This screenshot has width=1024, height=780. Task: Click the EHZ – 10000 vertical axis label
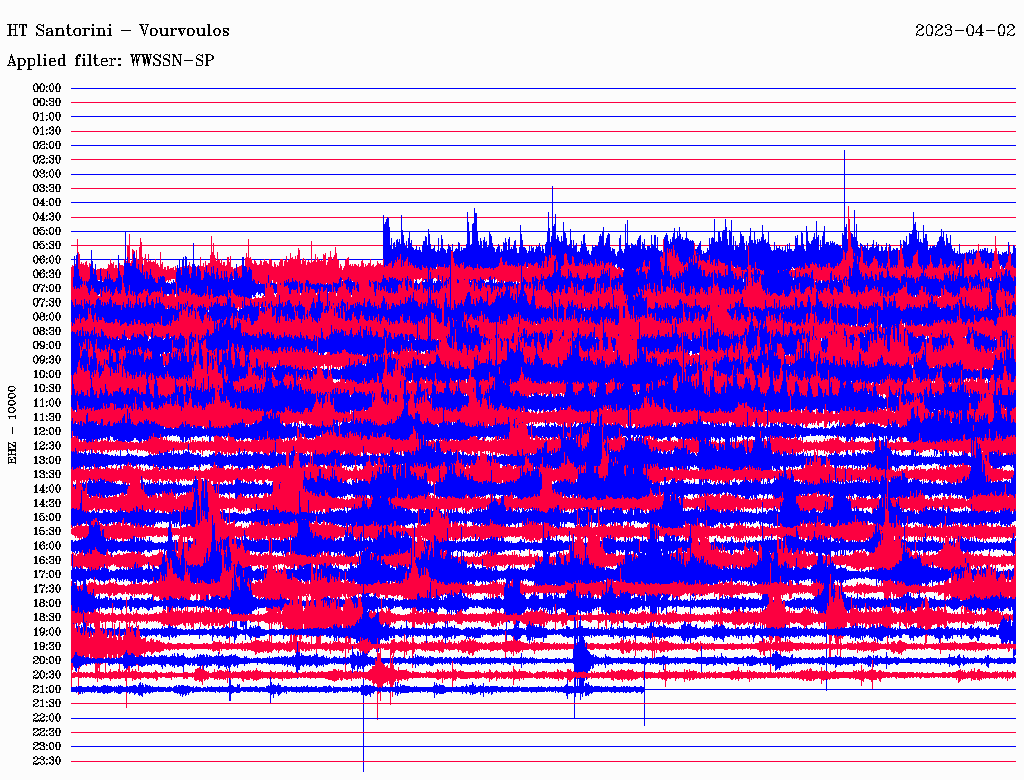13,423
